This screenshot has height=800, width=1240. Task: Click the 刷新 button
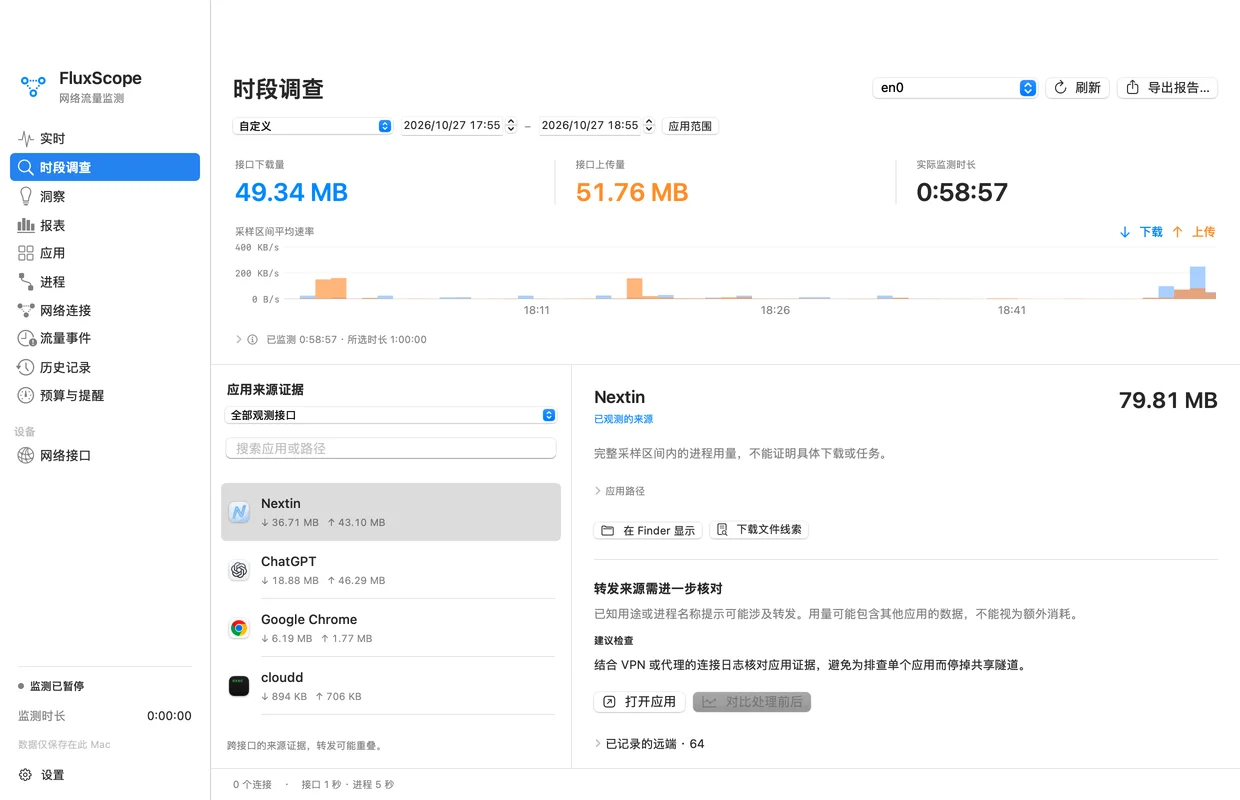pos(1077,88)
